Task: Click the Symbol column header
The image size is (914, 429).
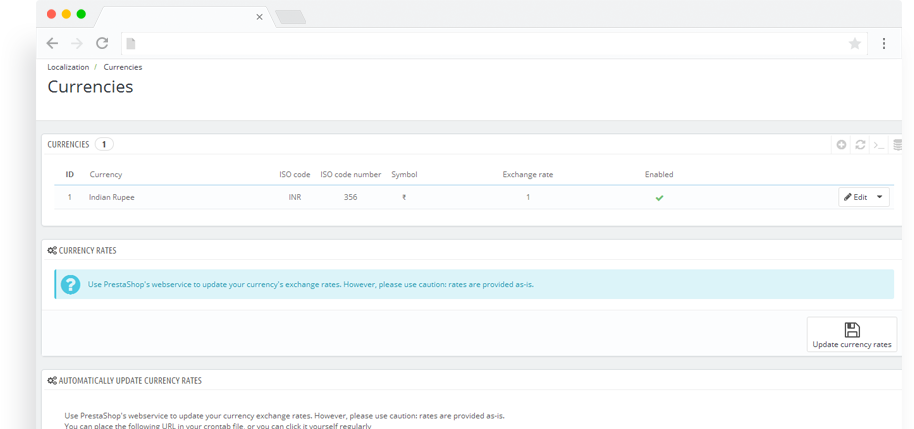Action: 404,174
